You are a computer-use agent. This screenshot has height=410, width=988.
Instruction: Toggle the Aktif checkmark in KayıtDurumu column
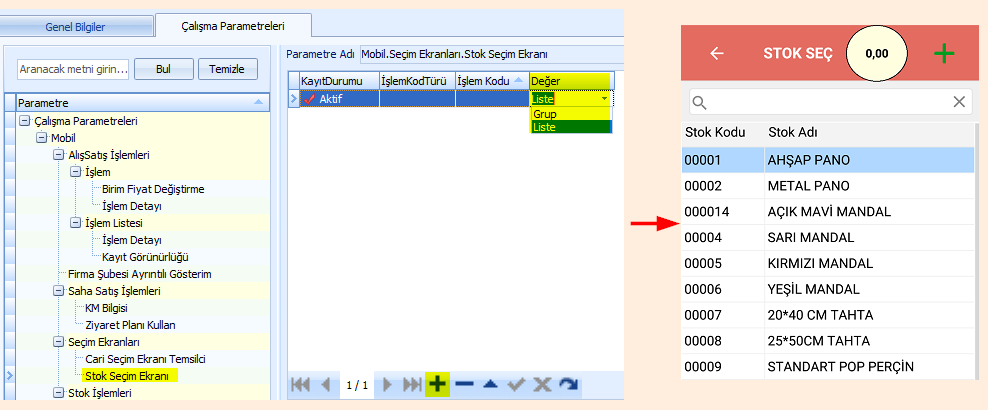pyautogui.click(x=309, y=98)
